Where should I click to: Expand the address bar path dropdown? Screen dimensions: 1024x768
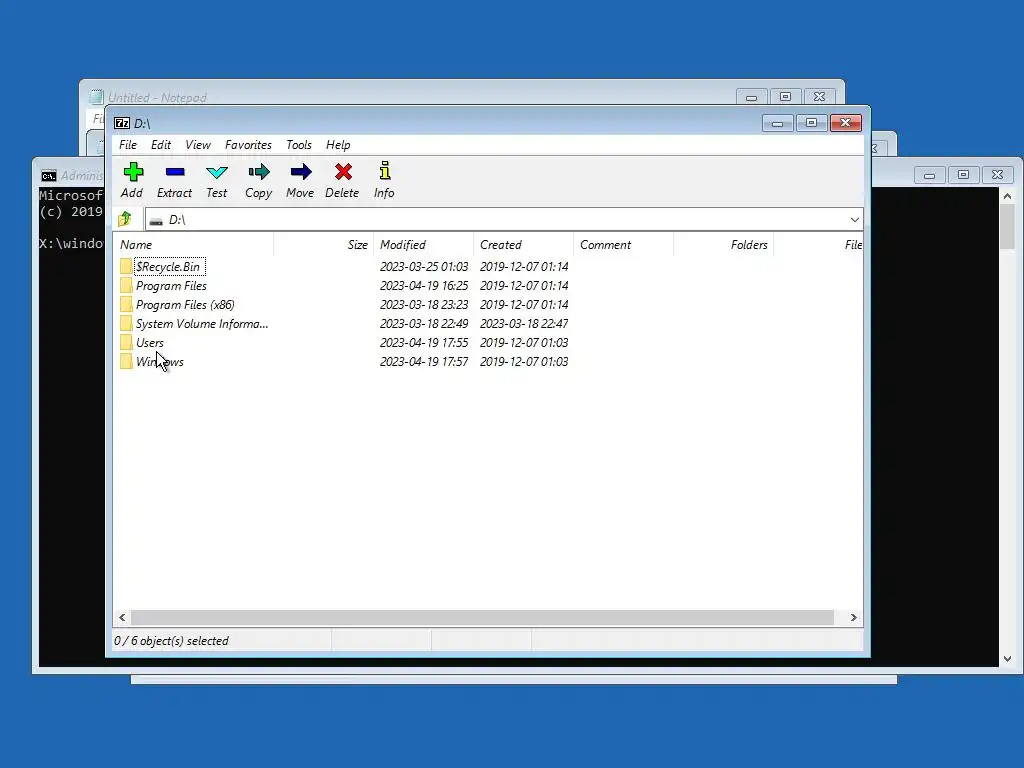854,219
